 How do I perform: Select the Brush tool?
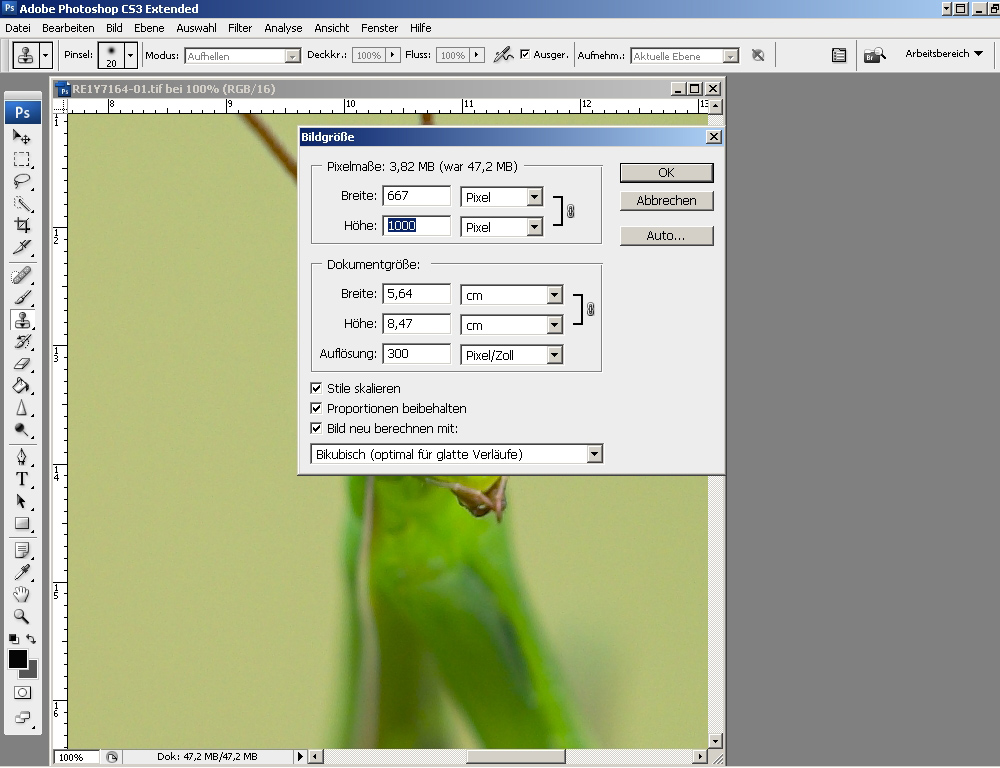[x=22, y=297]
